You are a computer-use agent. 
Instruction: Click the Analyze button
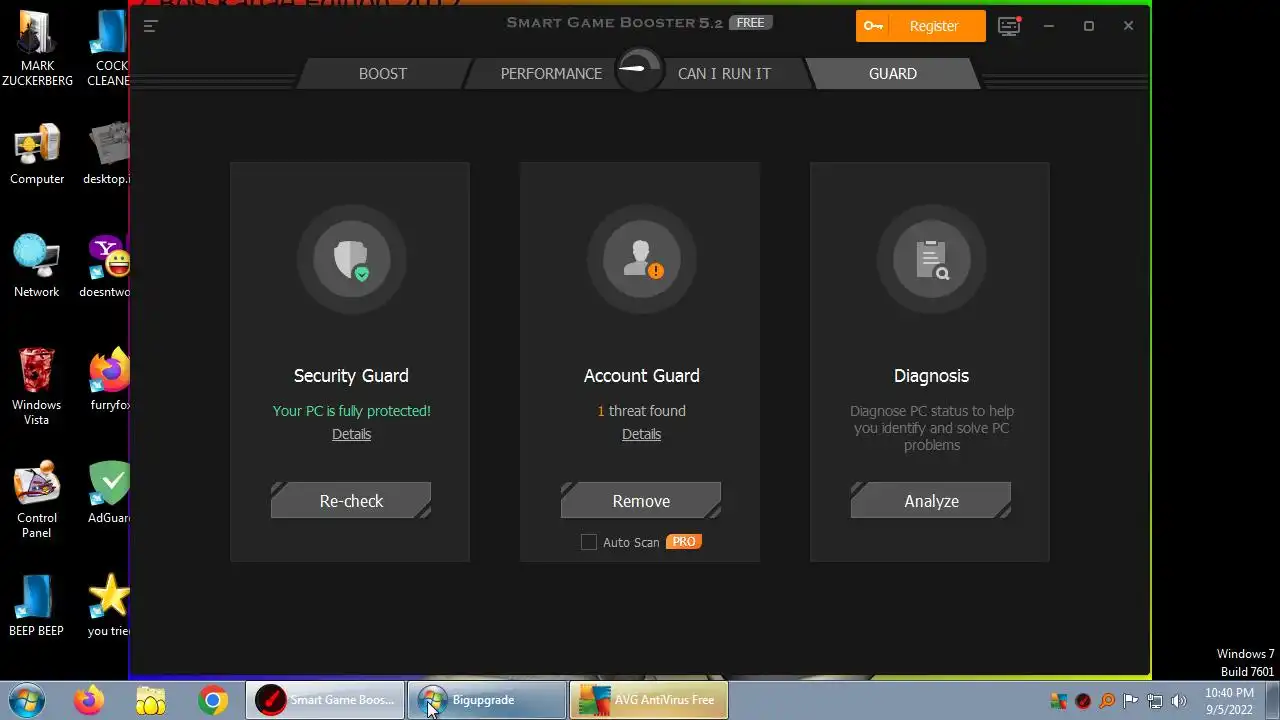pos(931,501)
